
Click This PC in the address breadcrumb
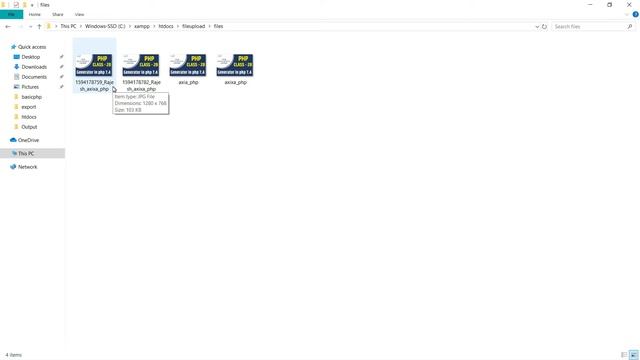tap(68, 26)
